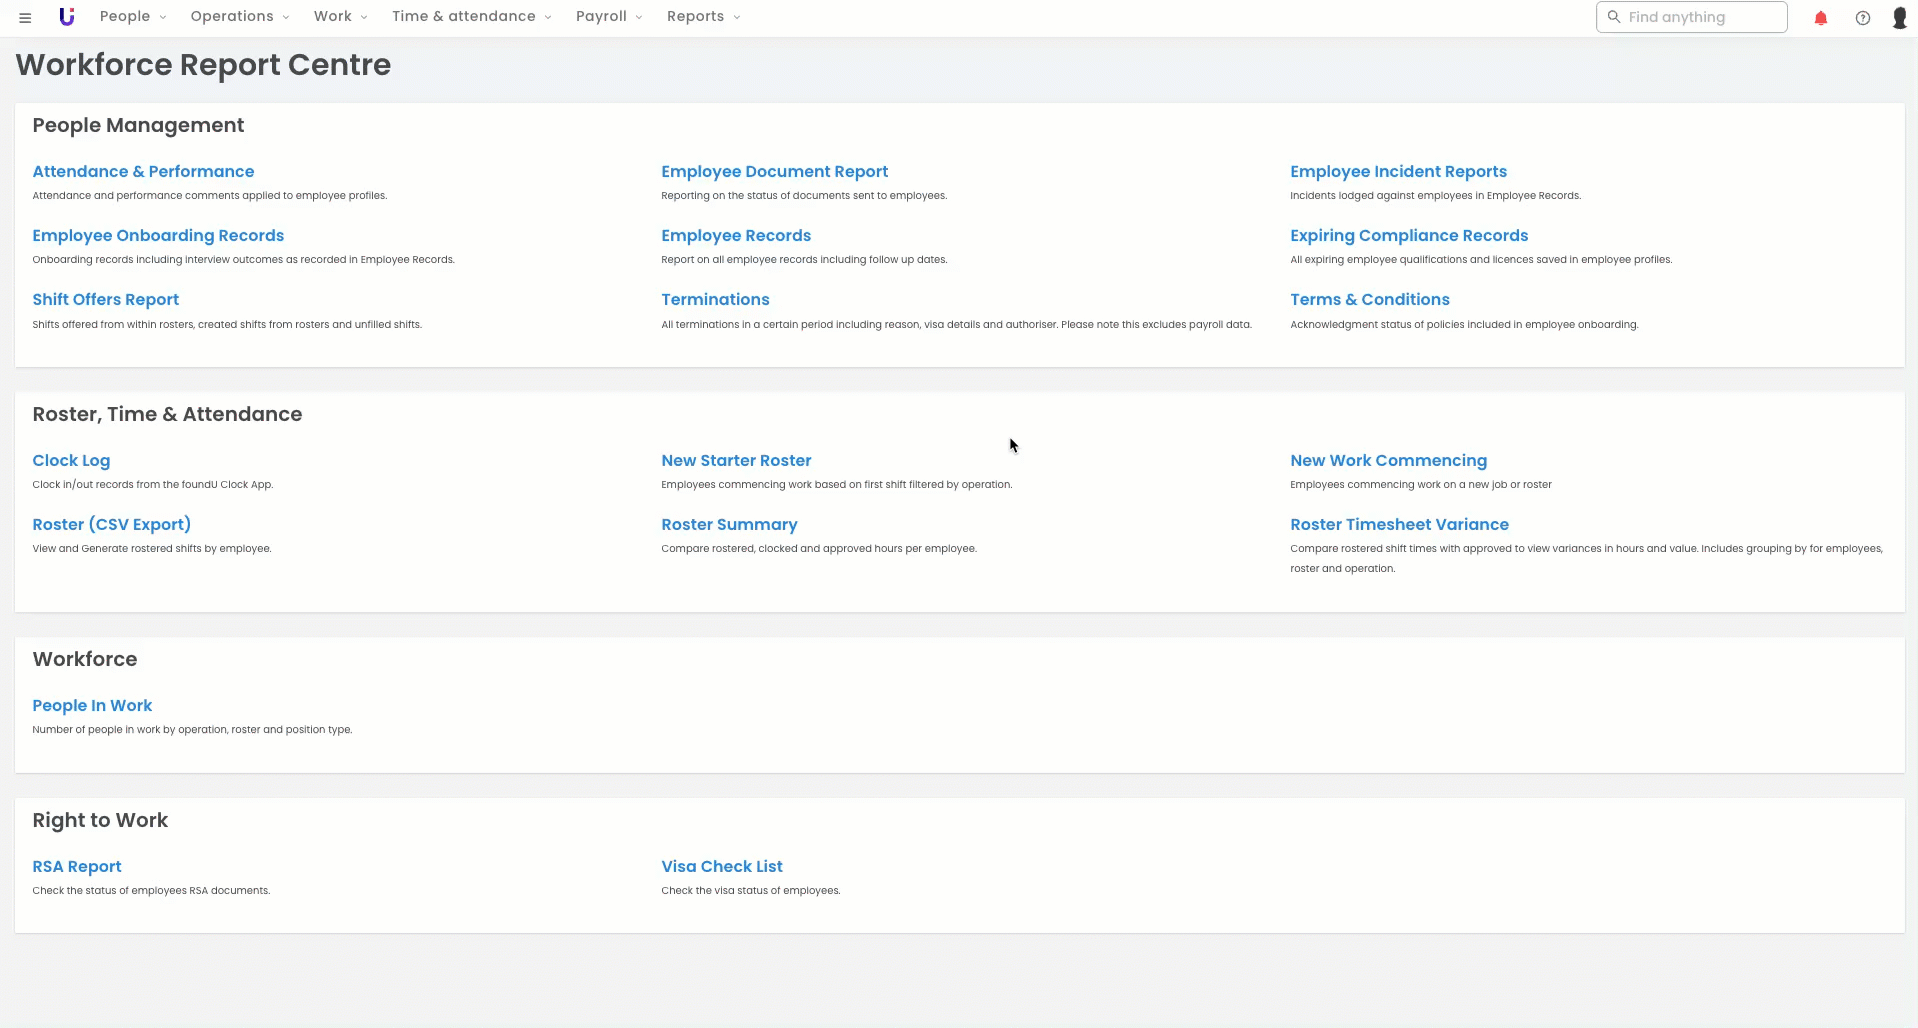
Task: Open the Reports menu
Action: tap(703, 17)
